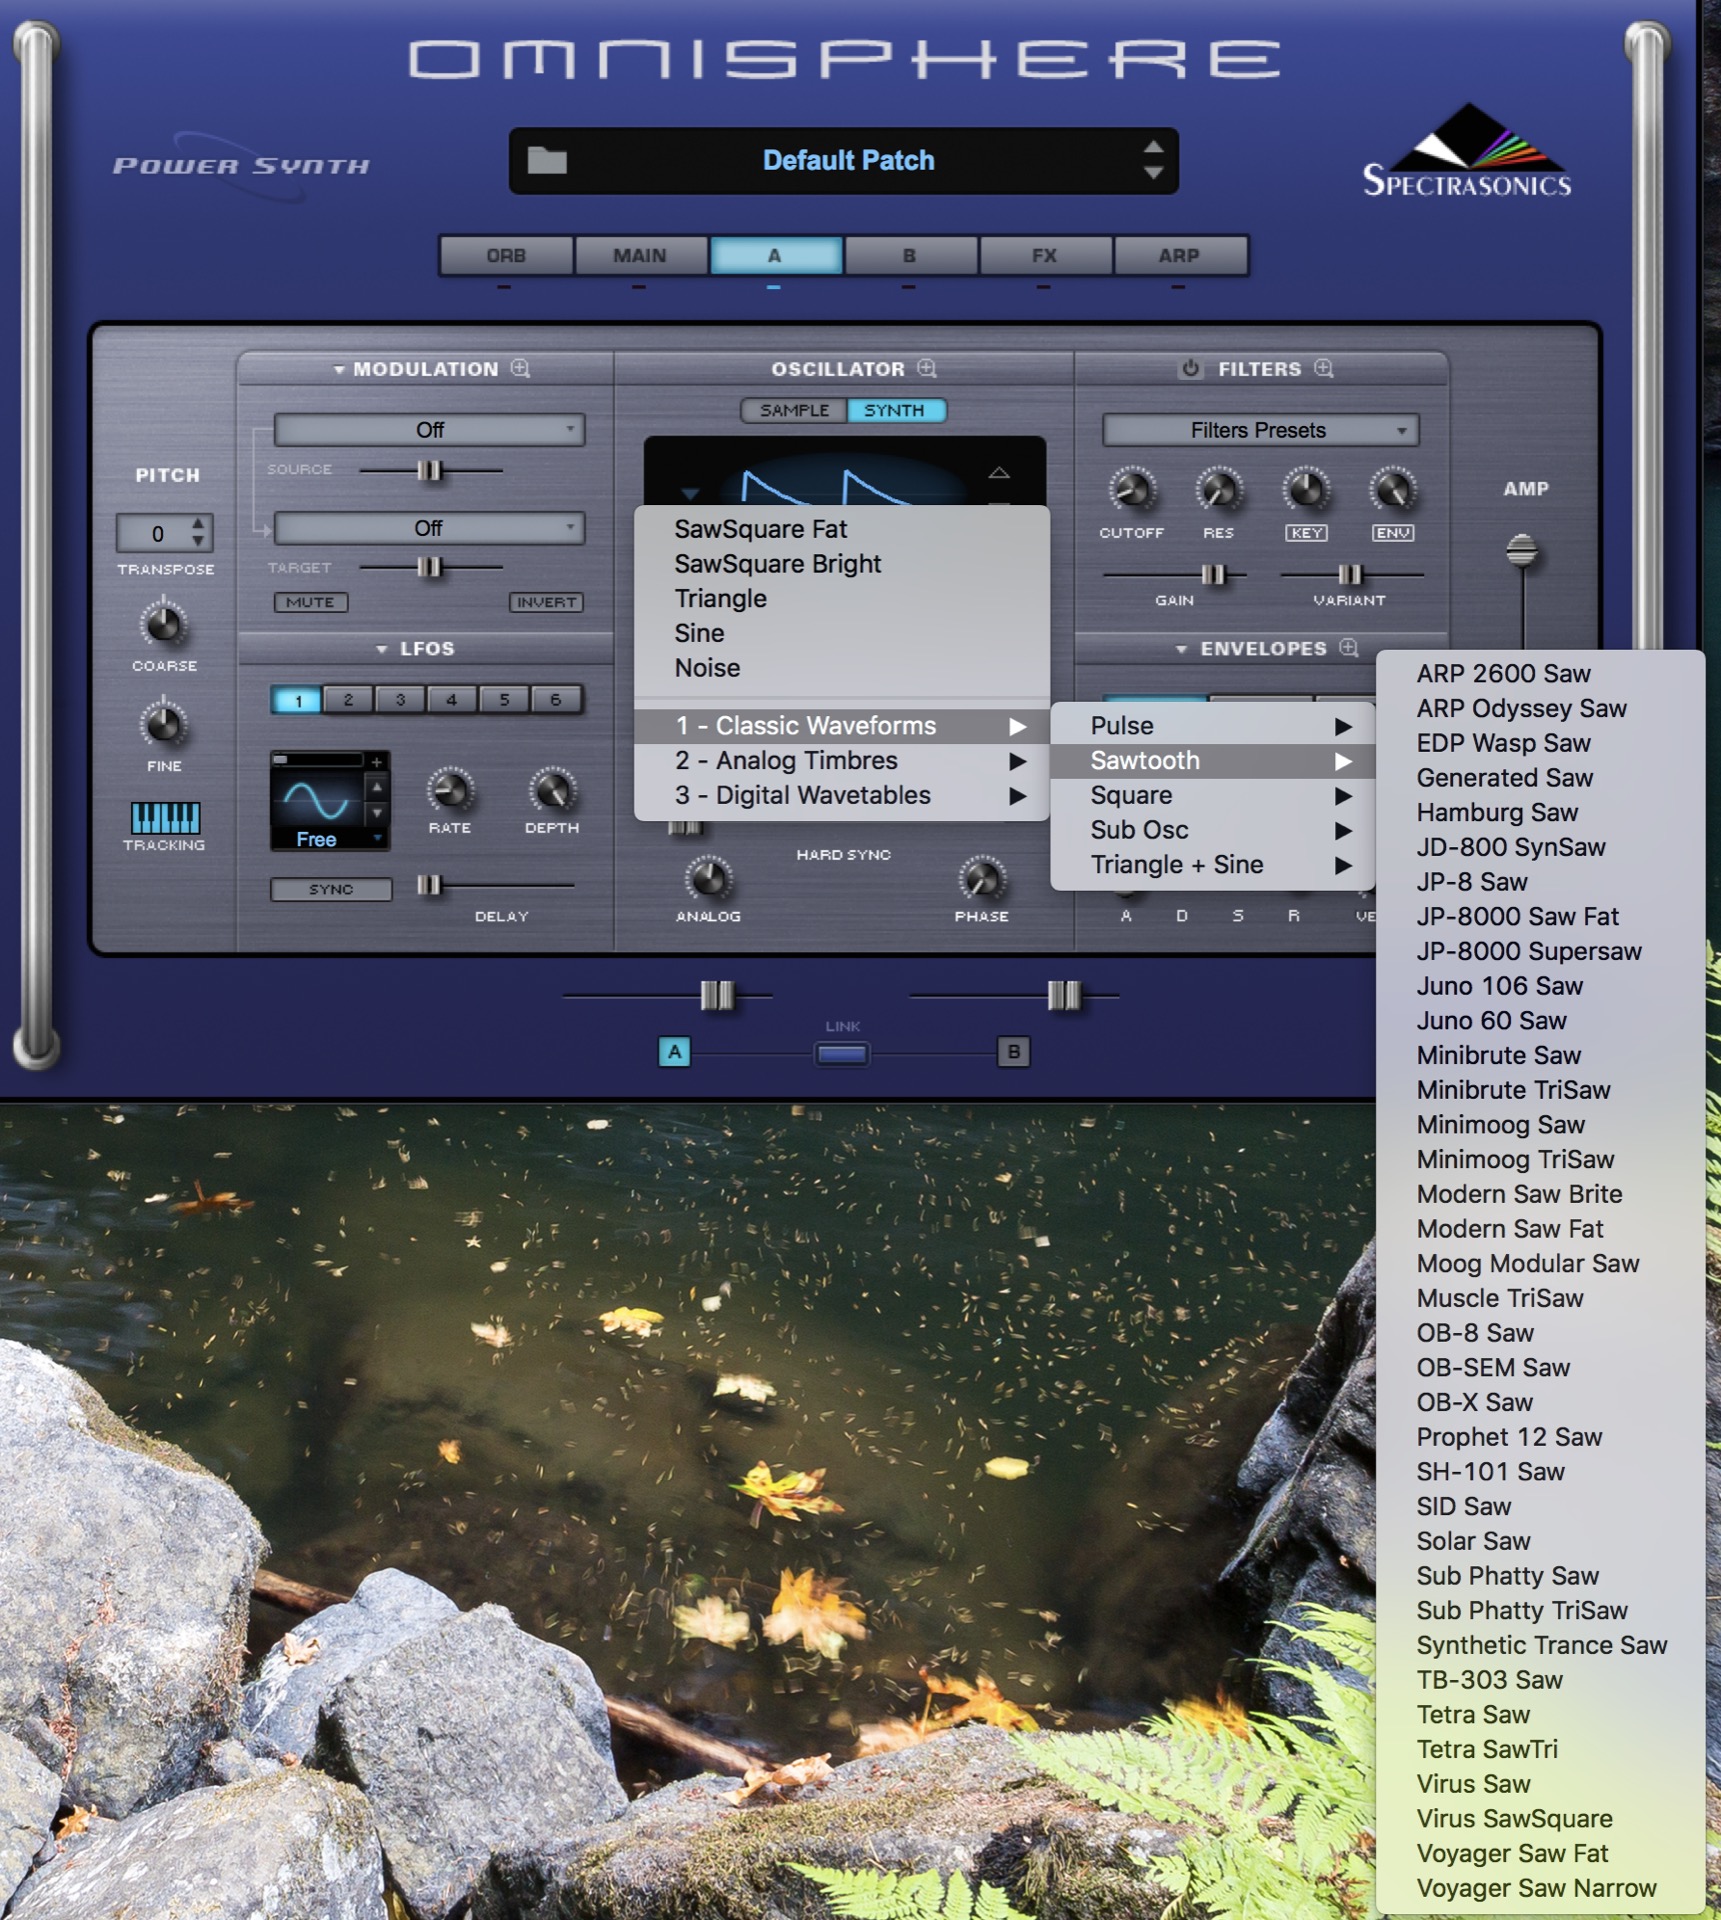Toggle the layer LINK switch
This screenshot has height=1920, width=1721.
point(842,1053)
